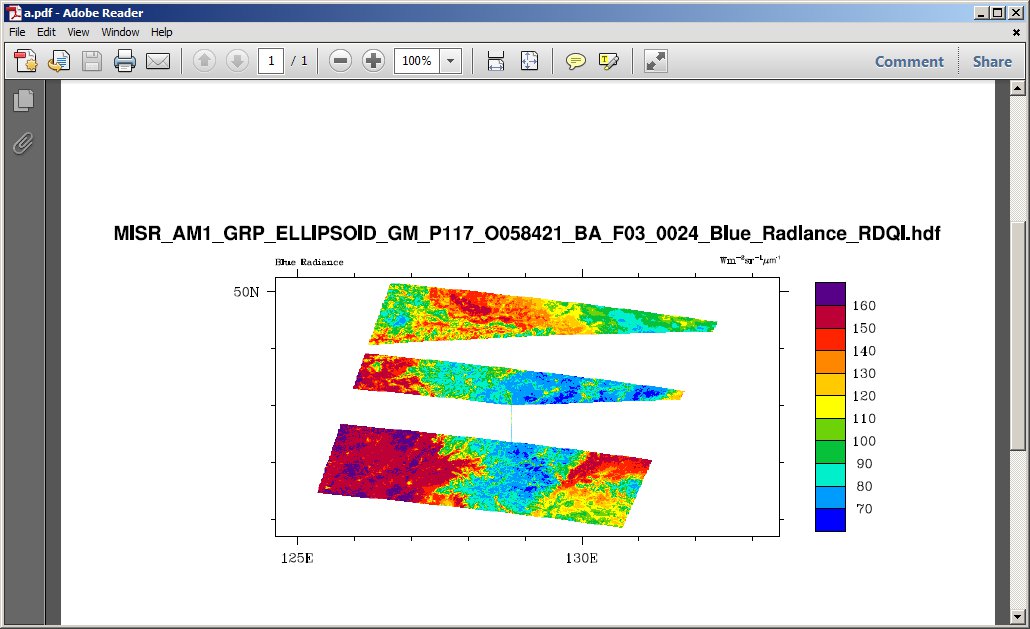
Task: Show the Attachments paperclip panel
Action: [24, 143]
